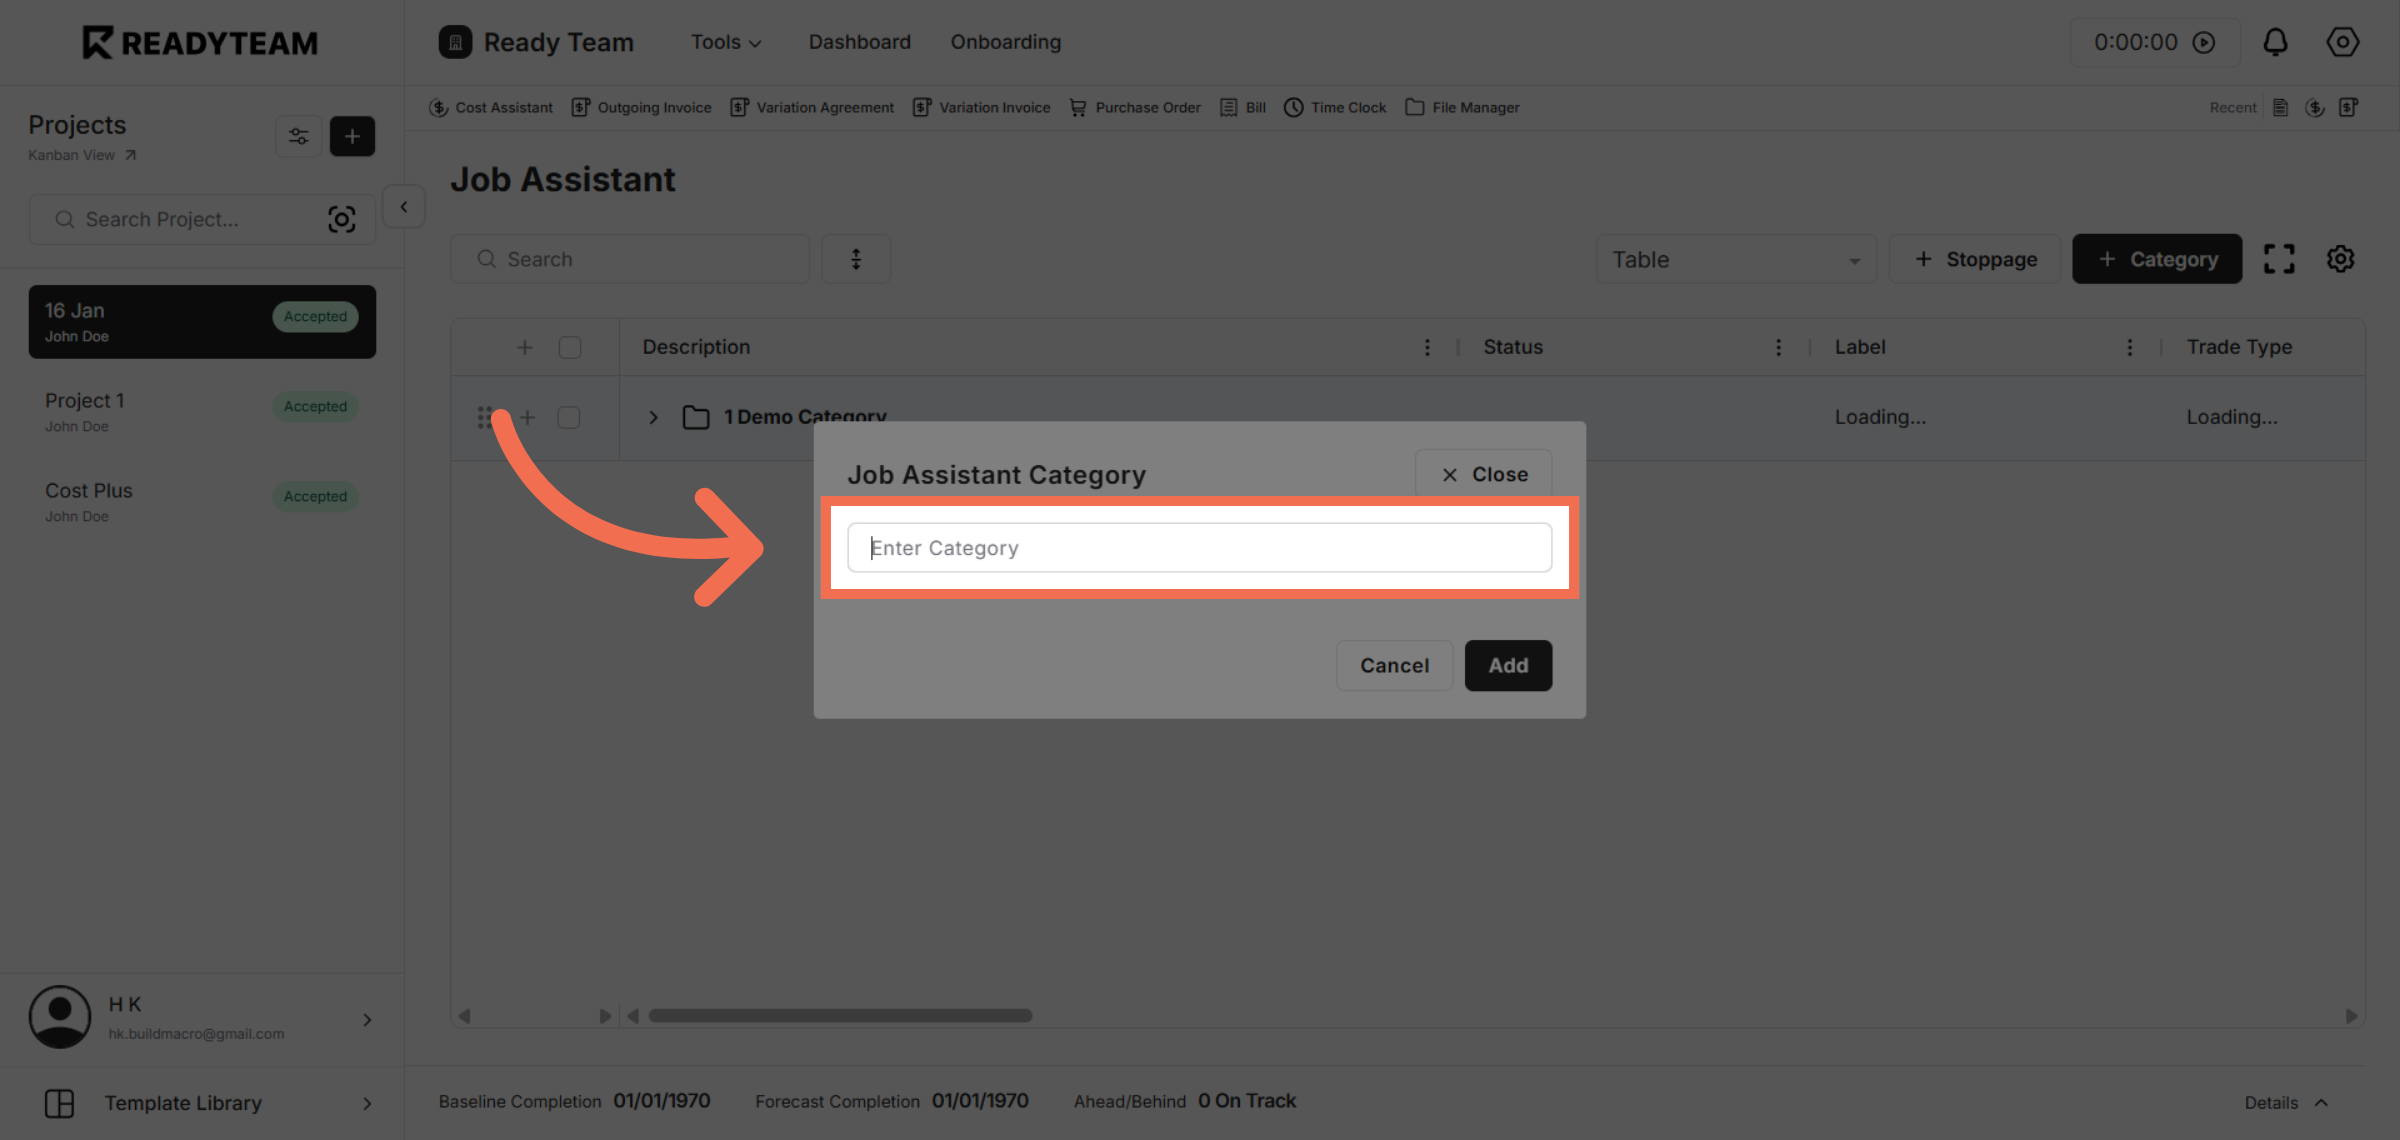
Task: Open the Onboarding menu item
Action: coord(1005,42)
